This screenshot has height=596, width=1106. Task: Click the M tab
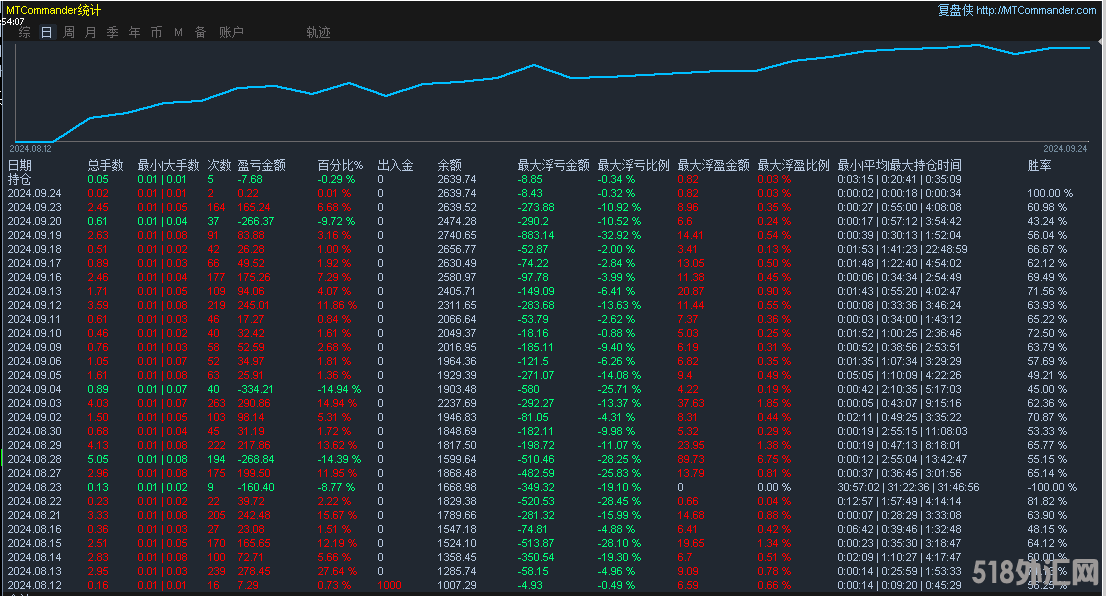179,32
